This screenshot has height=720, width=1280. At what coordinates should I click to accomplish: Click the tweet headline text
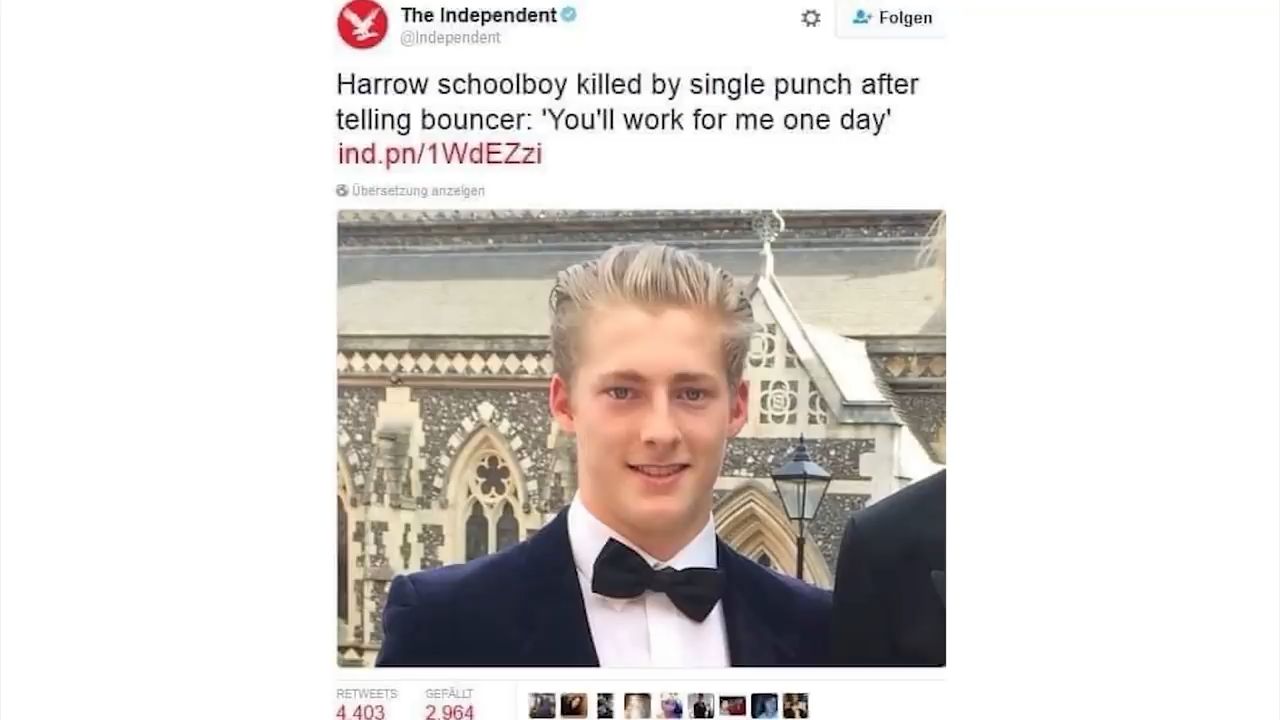click(627, 102)
